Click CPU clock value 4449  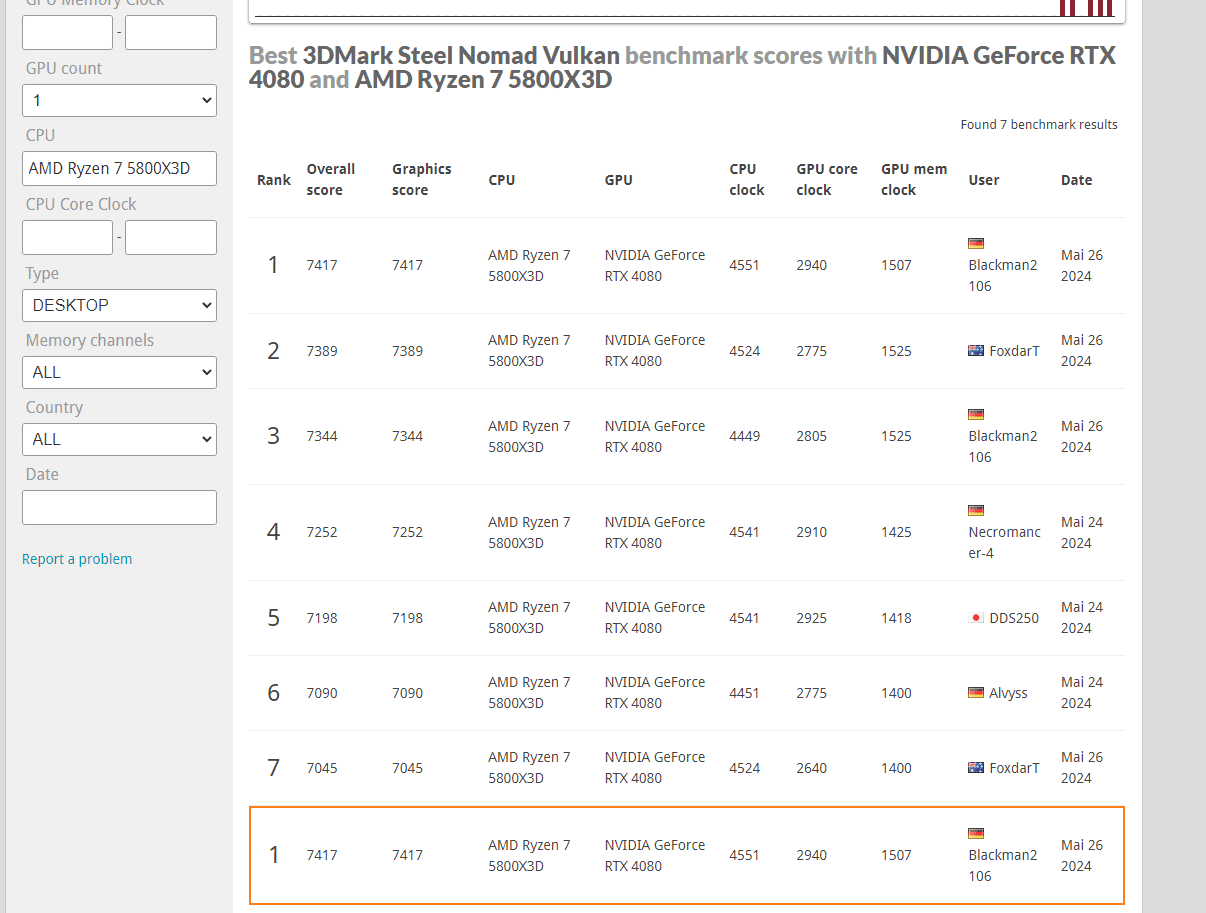[745, 436]
